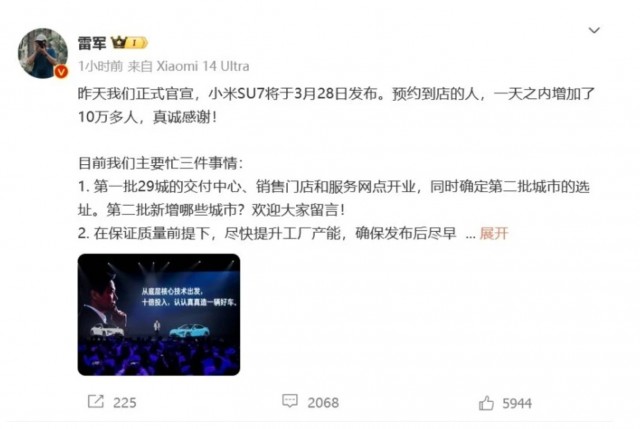Open the post options chevron menu
Image resolution: width=640 pixels, height=429 pixels.
coord(594,30)
